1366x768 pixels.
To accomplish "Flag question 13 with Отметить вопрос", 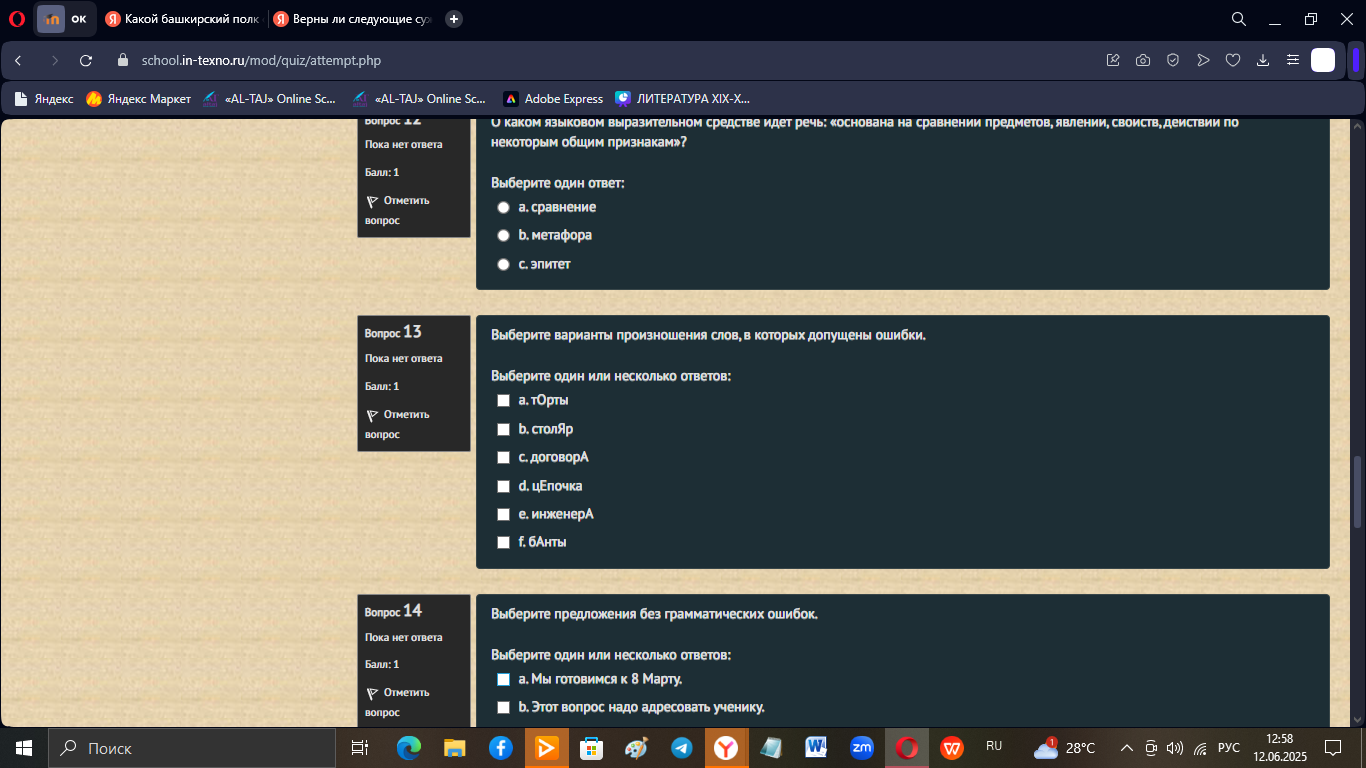I will coord(398,424).
